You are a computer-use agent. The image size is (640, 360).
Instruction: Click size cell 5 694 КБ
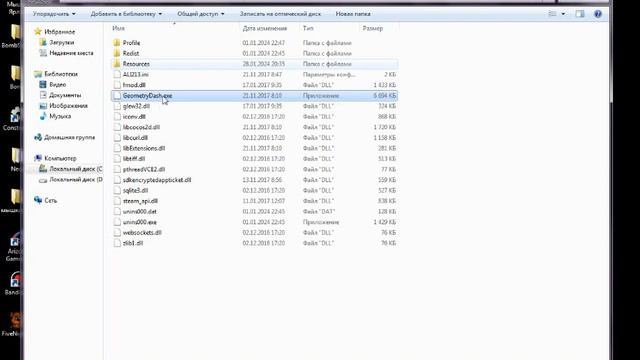pos(384,96)
